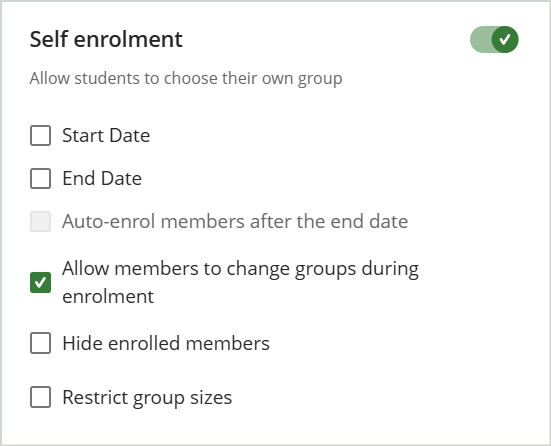The image size is (551, 446).
Task: Click the Hide enrolled members label text
Action: 166,343
